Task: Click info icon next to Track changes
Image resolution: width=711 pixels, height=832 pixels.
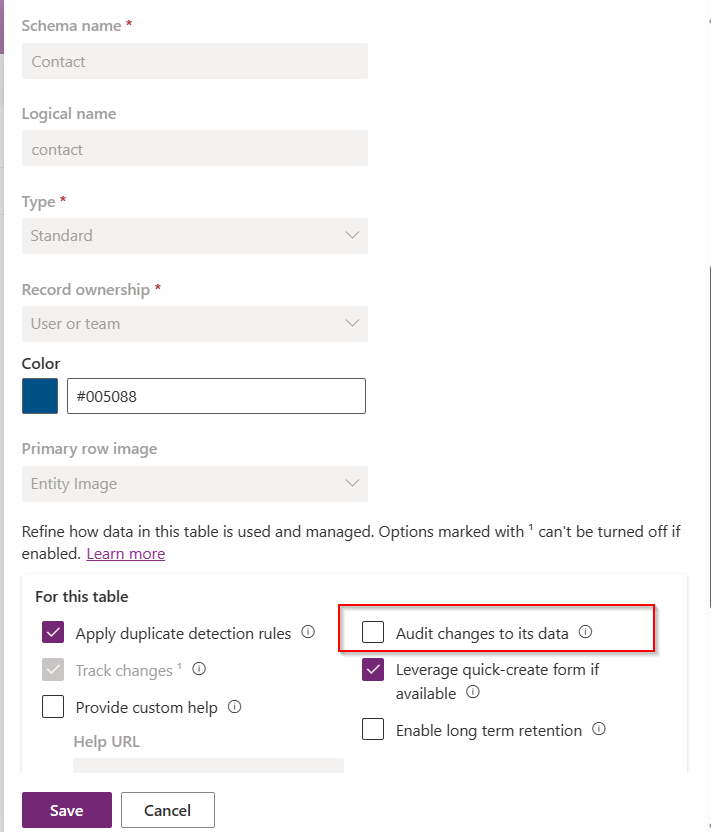Action: pos(199,669)
